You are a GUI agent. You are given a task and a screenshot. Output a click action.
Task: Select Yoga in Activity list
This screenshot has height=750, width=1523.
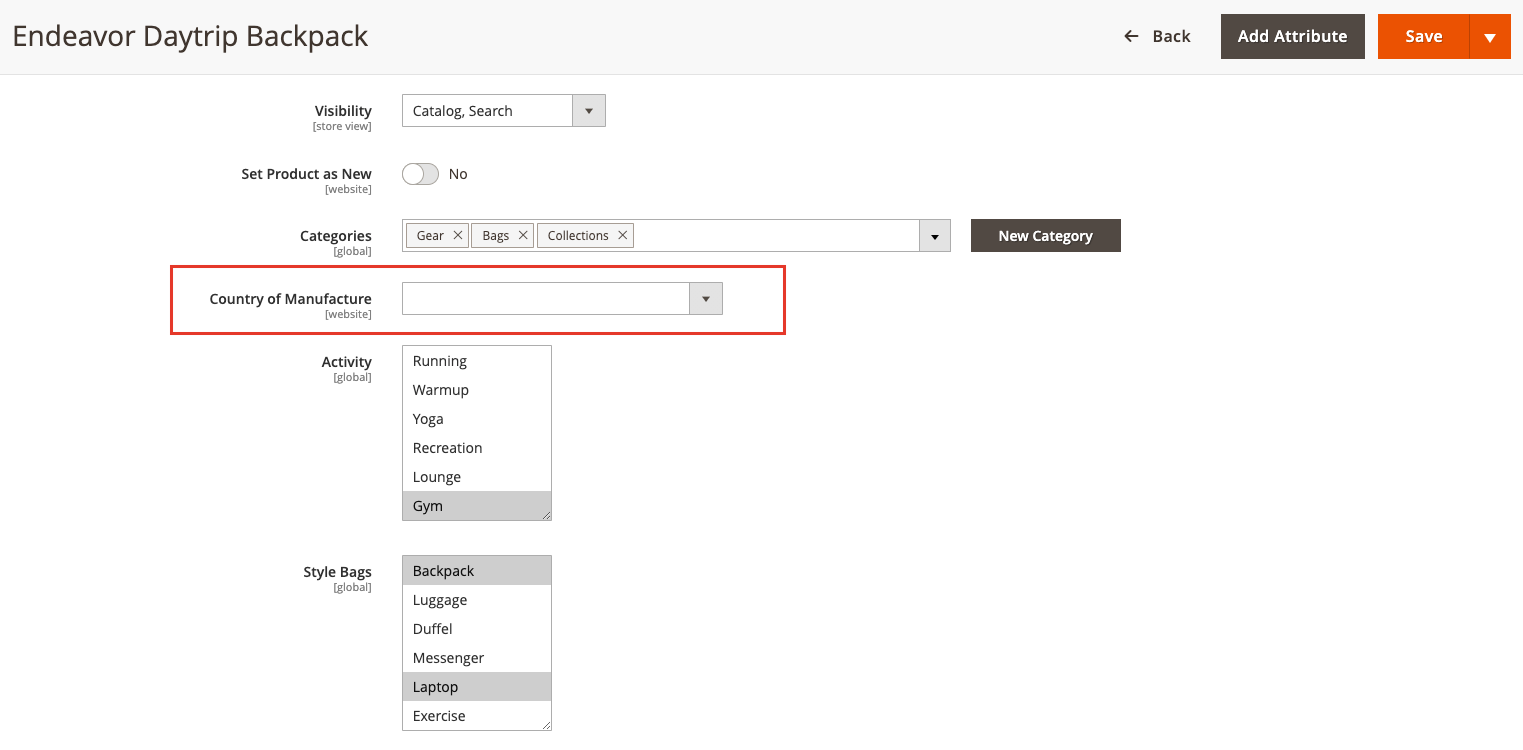point(477,419)
